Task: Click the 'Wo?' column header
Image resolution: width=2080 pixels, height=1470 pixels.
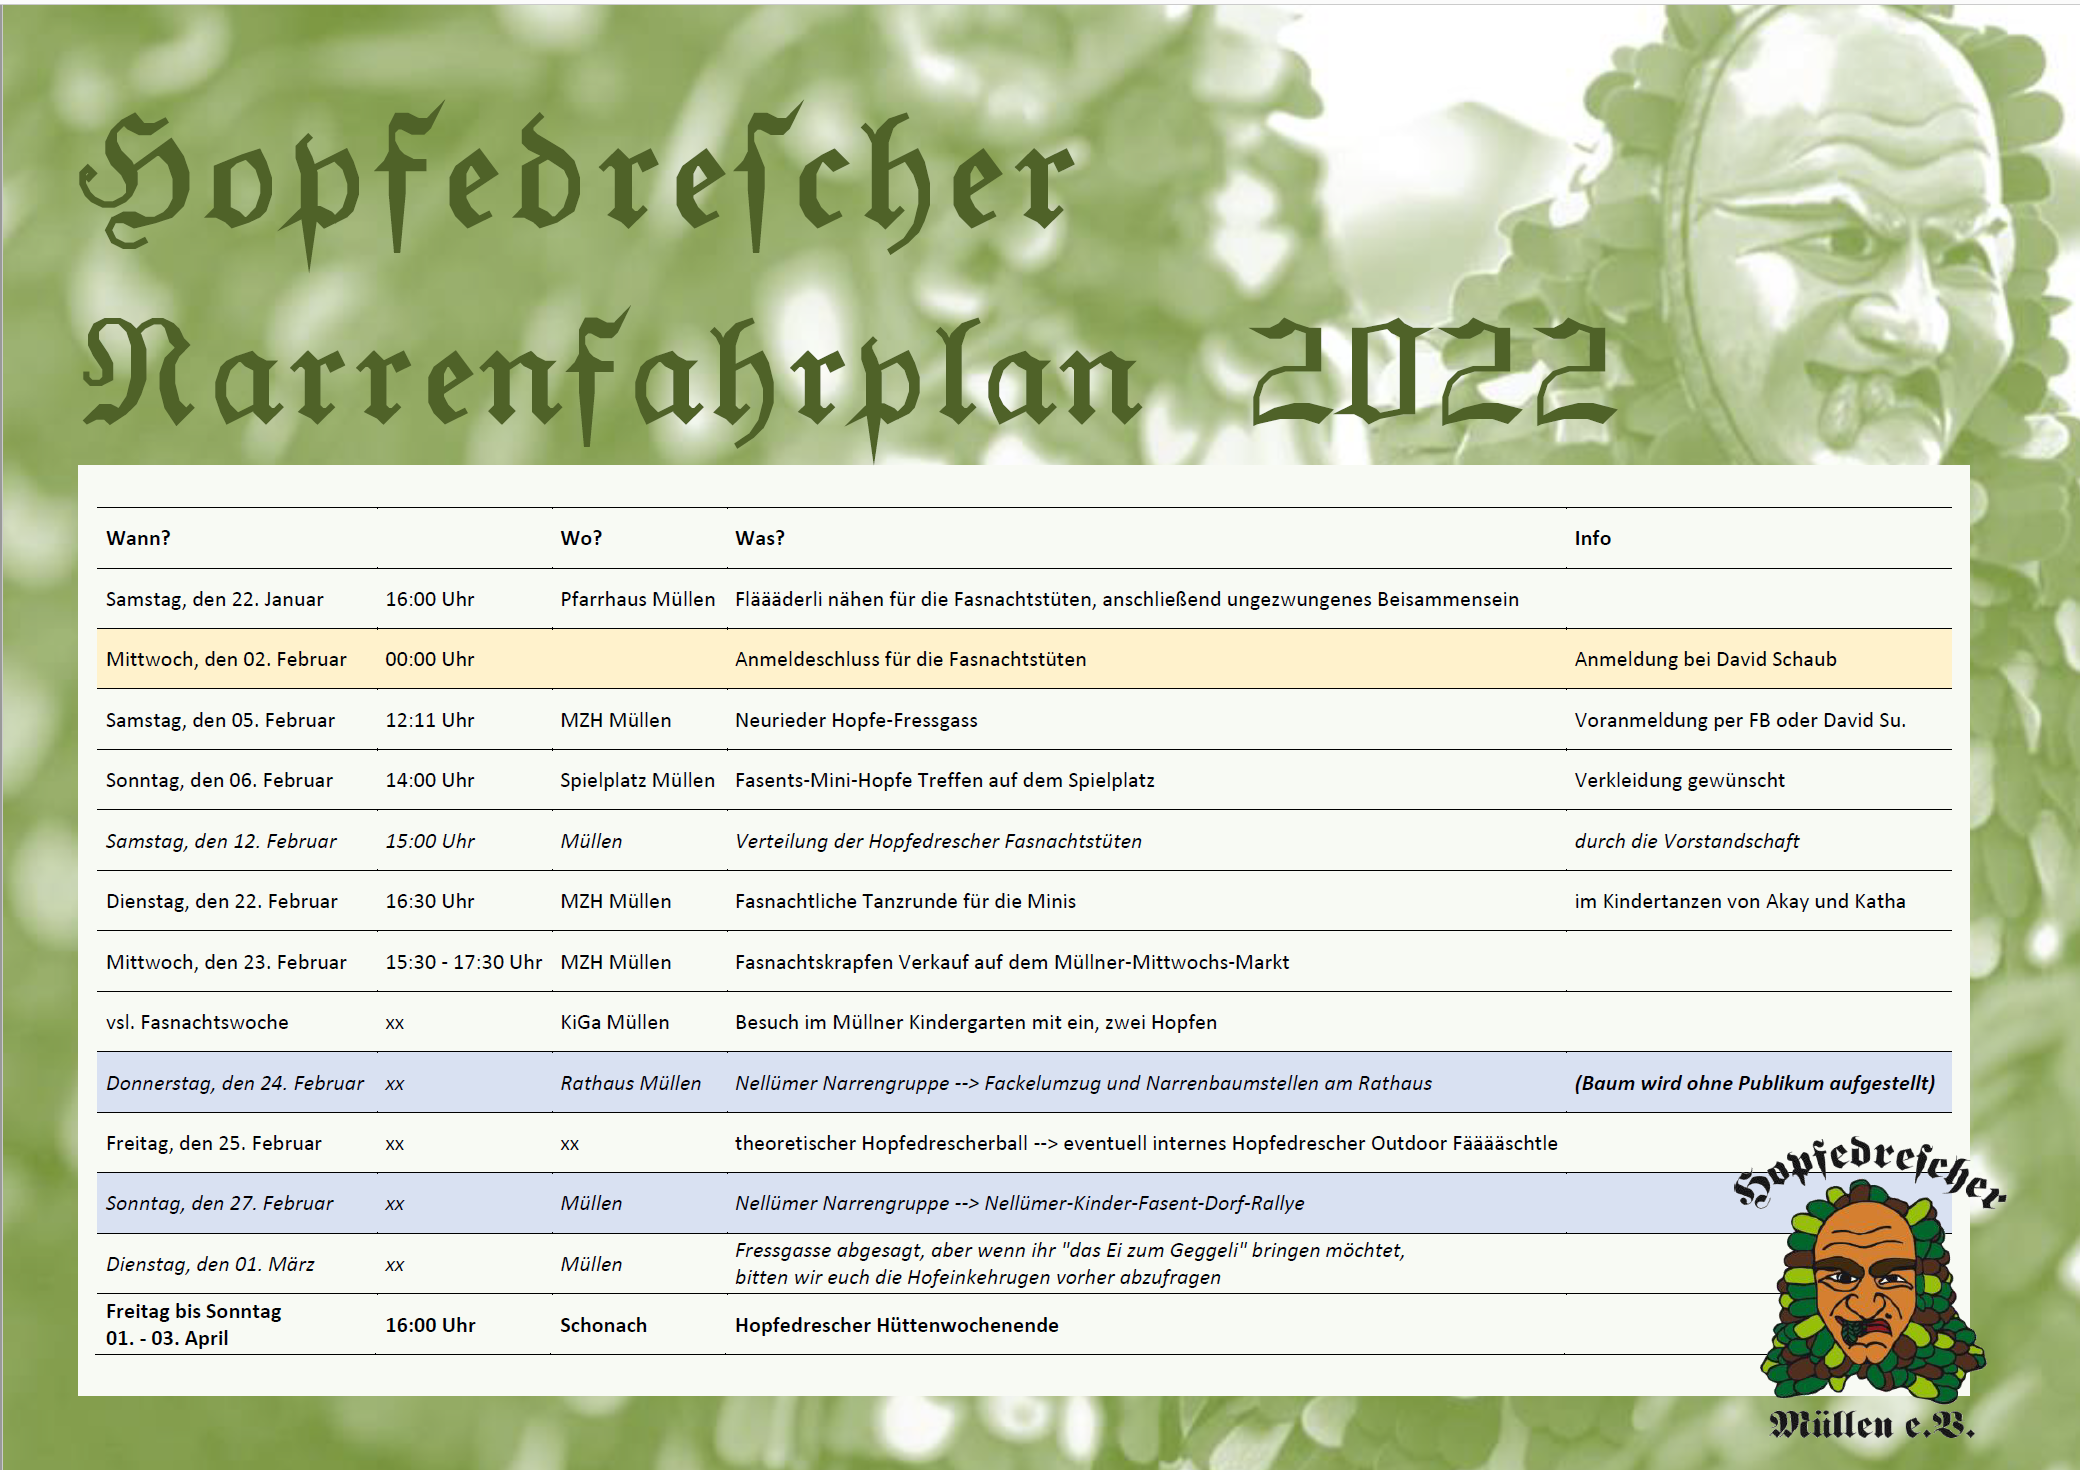Action: tap(581, 538)
